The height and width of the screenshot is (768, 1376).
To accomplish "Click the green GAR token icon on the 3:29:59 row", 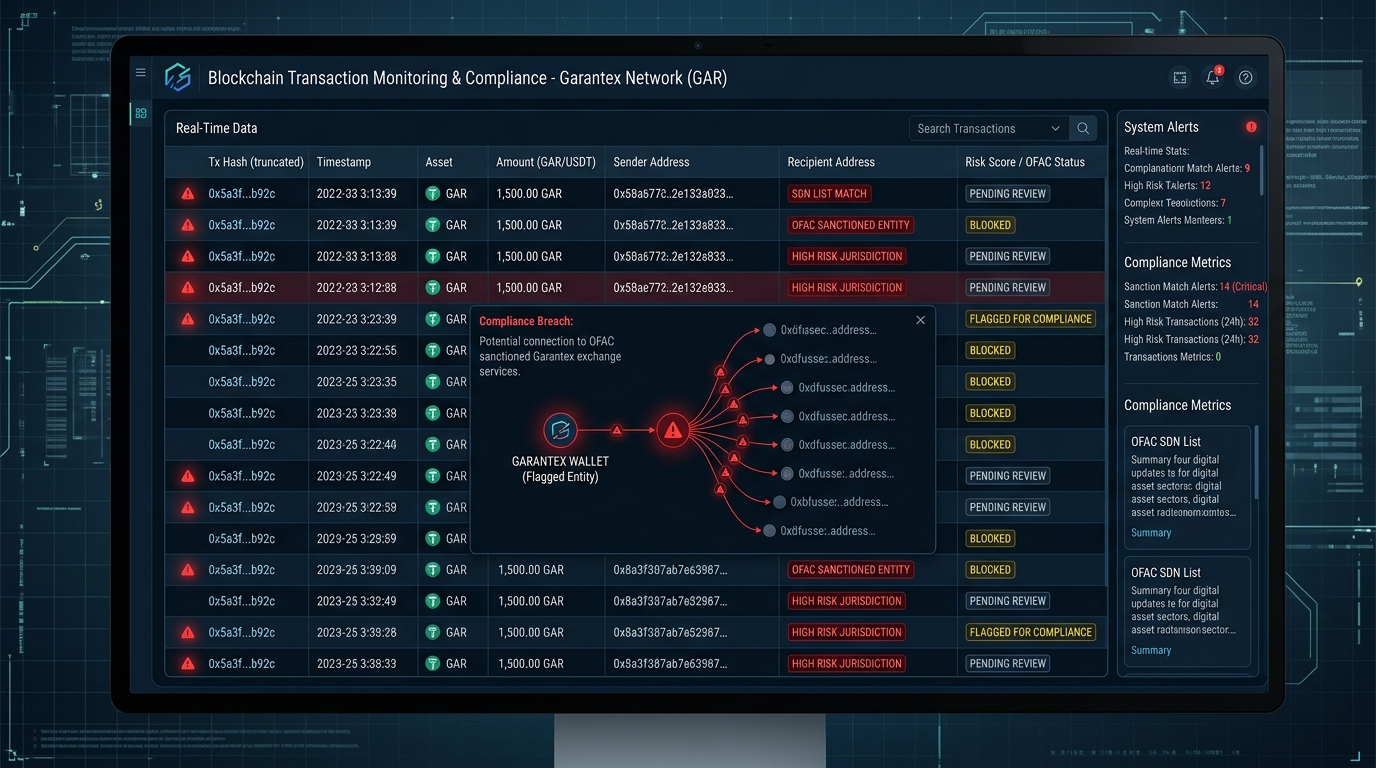I will point(433,538).
